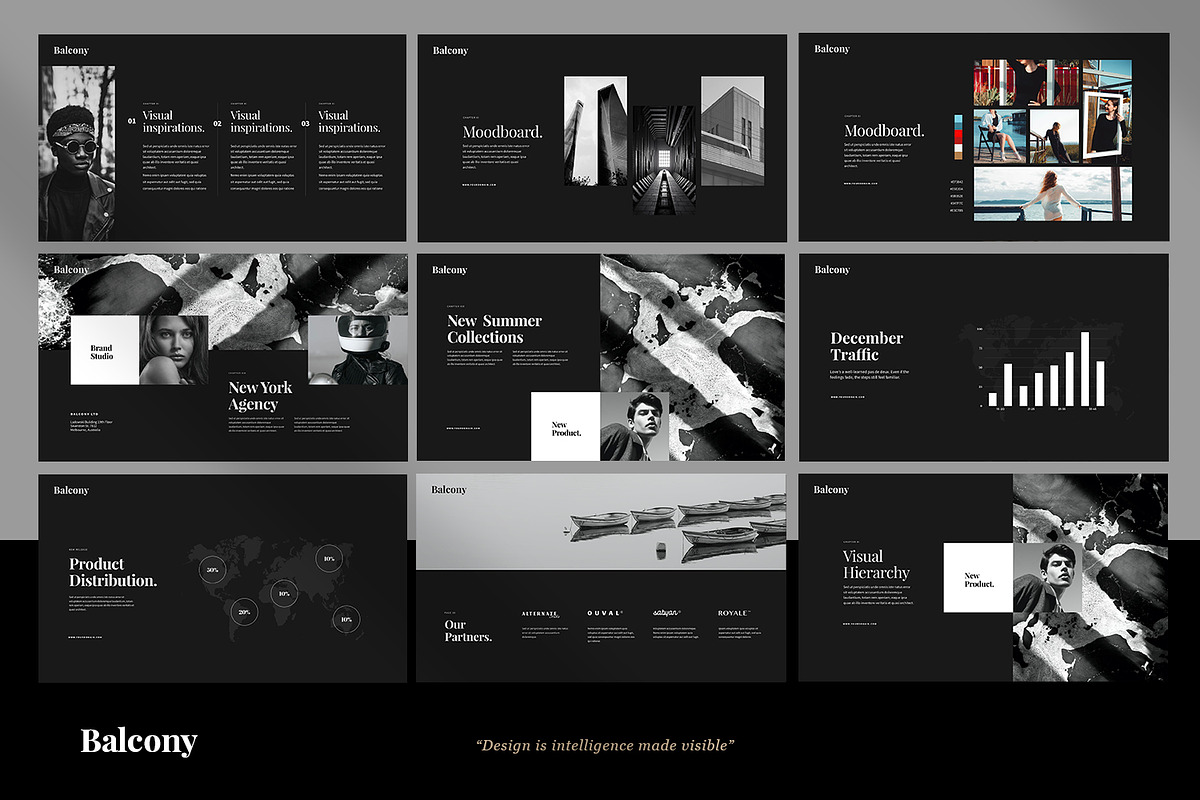
Task: Click heading number 01 Visual inspirations
Action: point(173,122)
